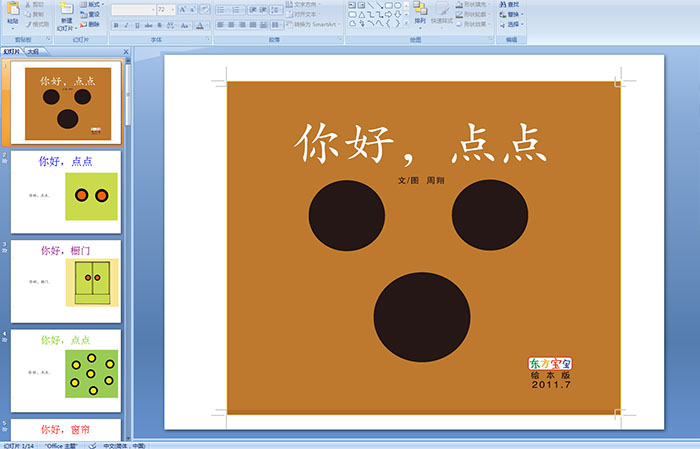Open Shape Effects (形状效果) menu
The image size is (700, 449).
click(473, 24)
